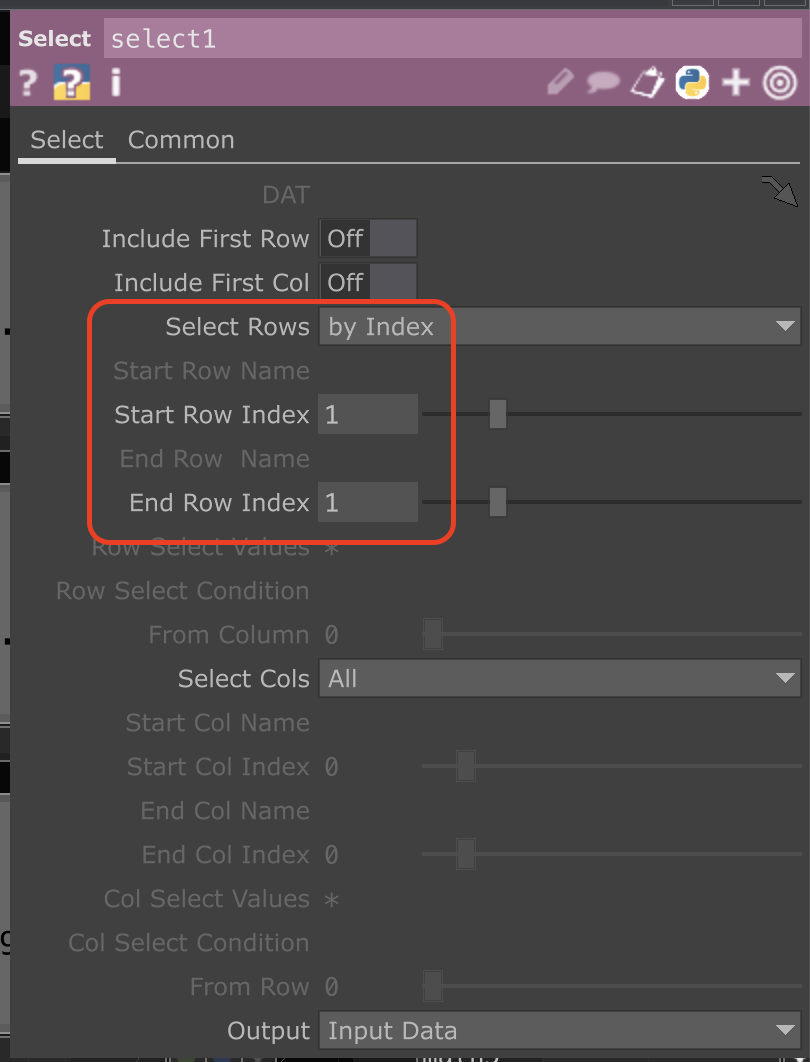Viewport: 810px width, 1062px height.
Task: Expand the Output Input Data dropdown
Action: pyautogui.click(x=560, y=1031)
